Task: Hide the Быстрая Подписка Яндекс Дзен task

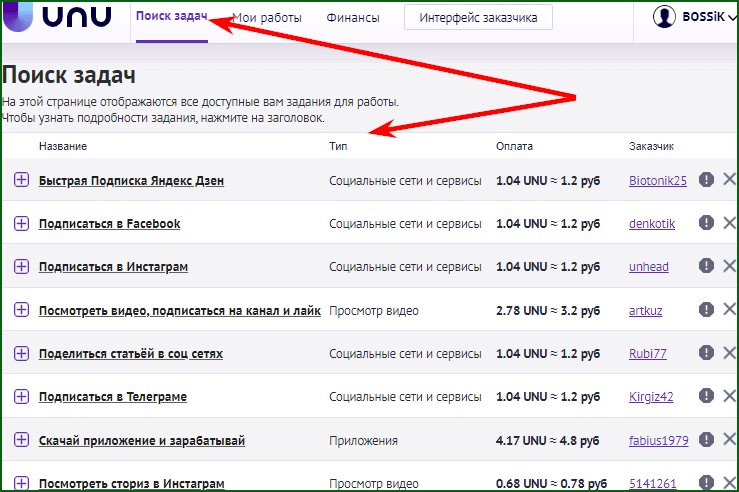Action: point(730,180)
